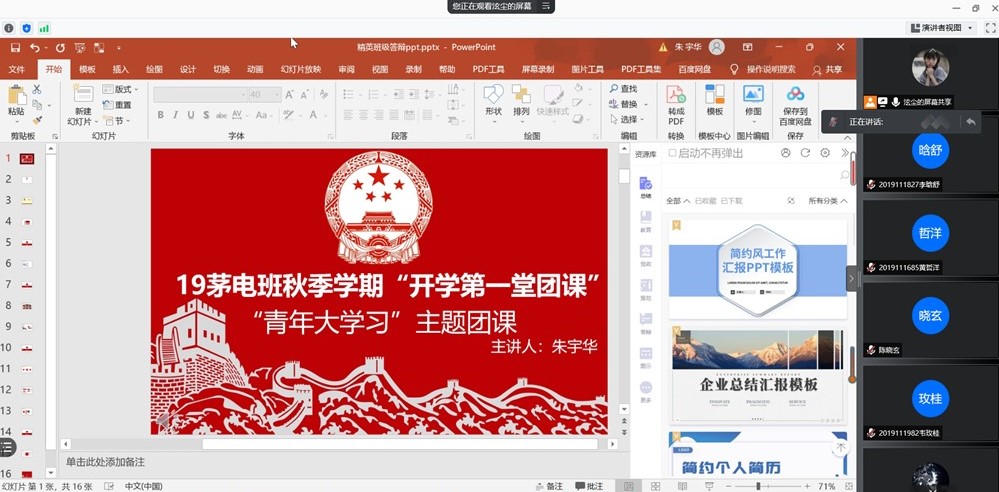The height and width of the screenshot is (492, 999).
Task: Apply Bold formatting button
Action: 160,115
